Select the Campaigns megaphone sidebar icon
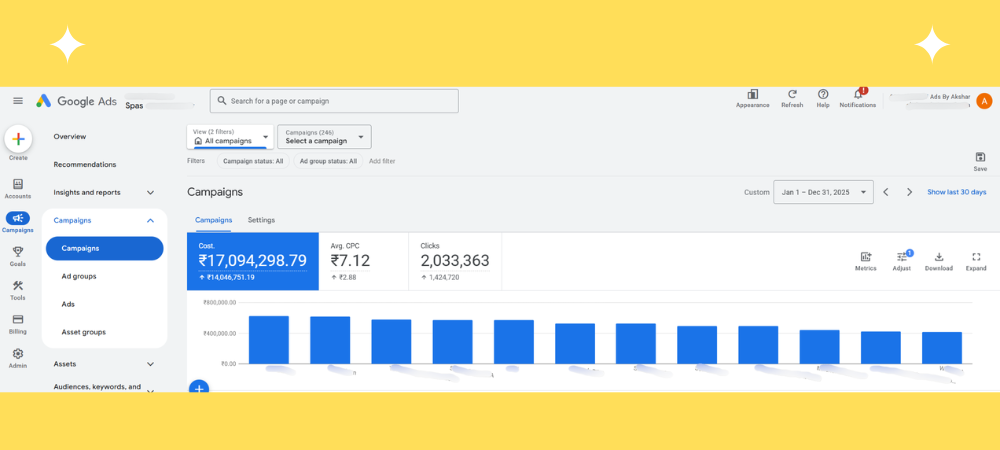This screenshot has height=450, width=1000. point(18,219)
